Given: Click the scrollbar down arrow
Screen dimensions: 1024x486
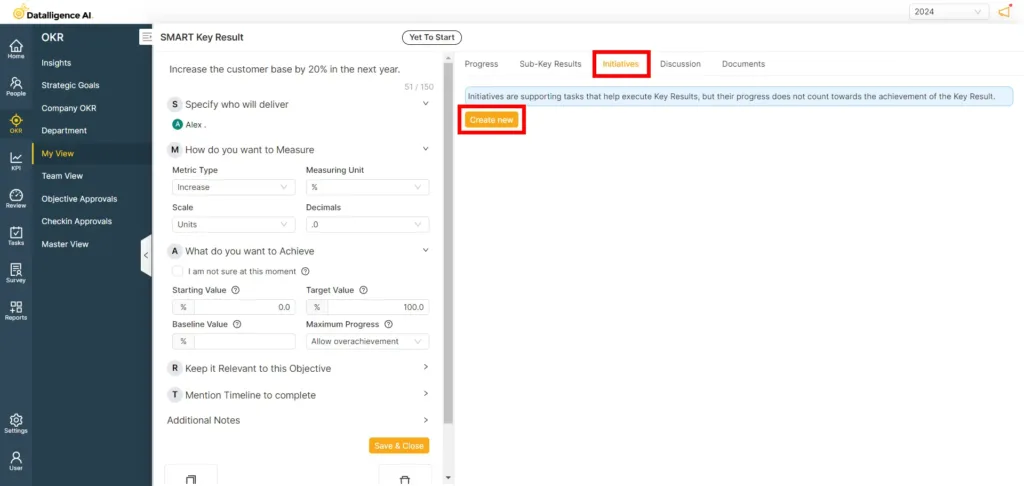Looking at the screenshot, I should click(447, 478).
